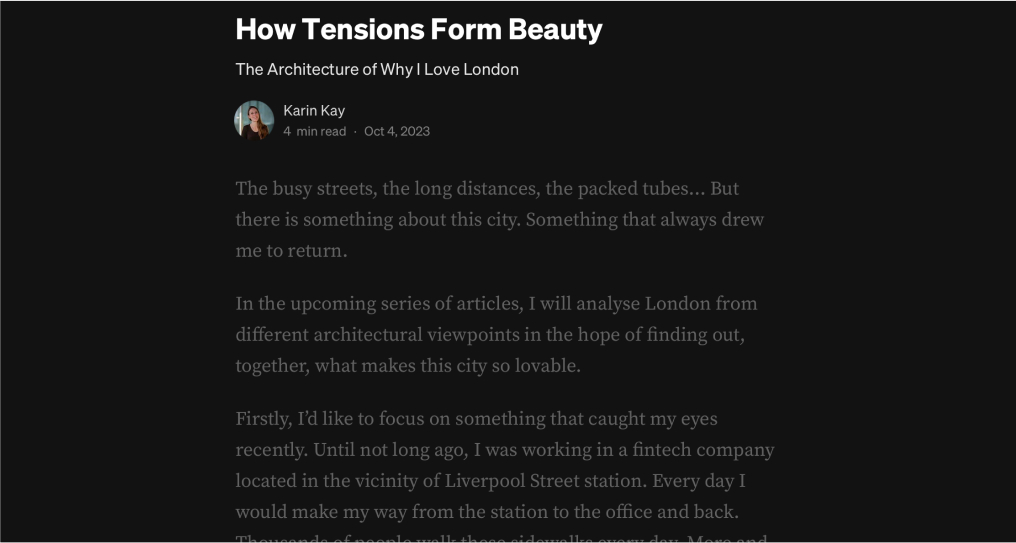Viewport: 1016px width, 543px height.
Task: Click the dot separator between read time and date
Action: pos(355,132)
